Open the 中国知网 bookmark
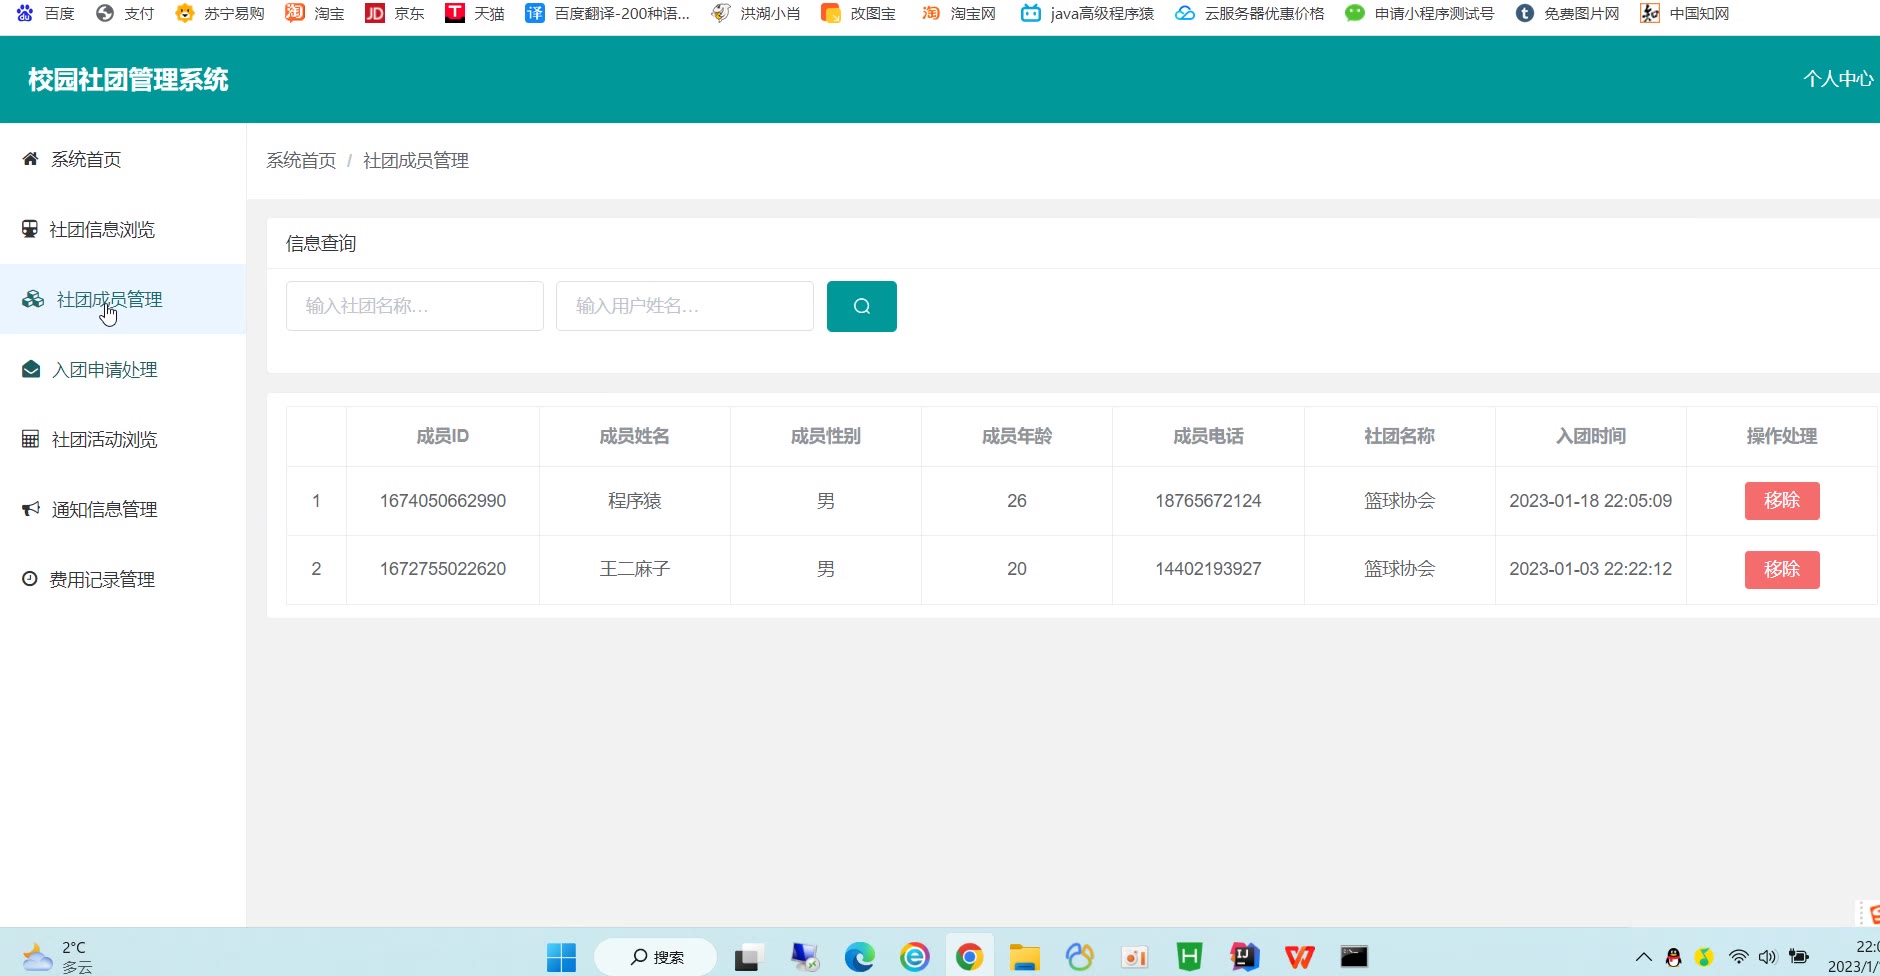 (x=1686, y=13)
